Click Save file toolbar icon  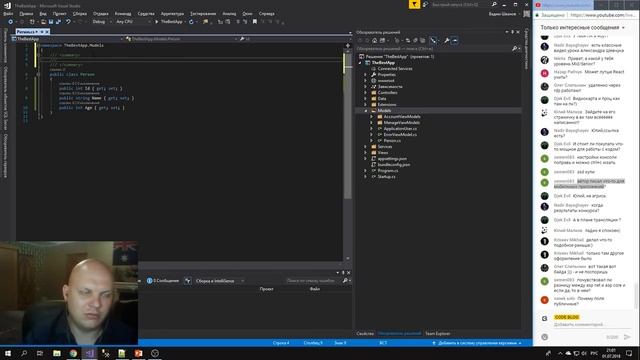coord(51,22)
